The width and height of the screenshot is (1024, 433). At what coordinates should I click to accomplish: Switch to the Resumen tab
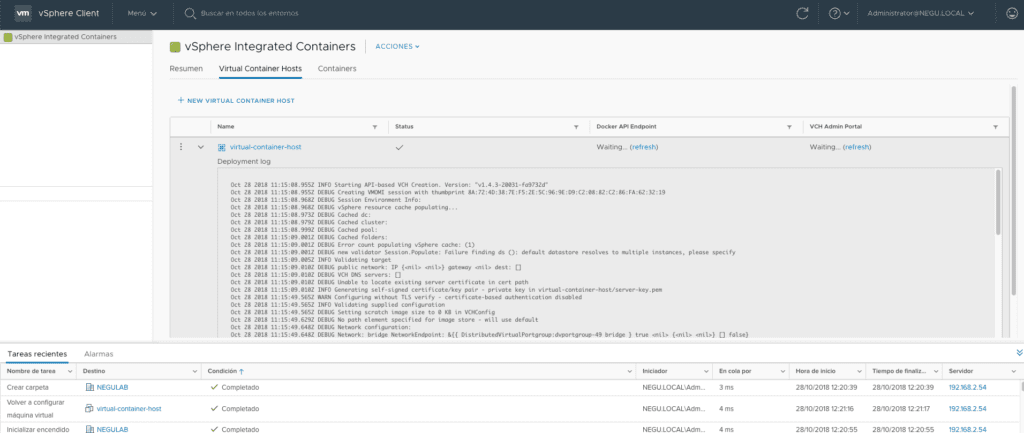pyautogui.click(x=186, y=69)
